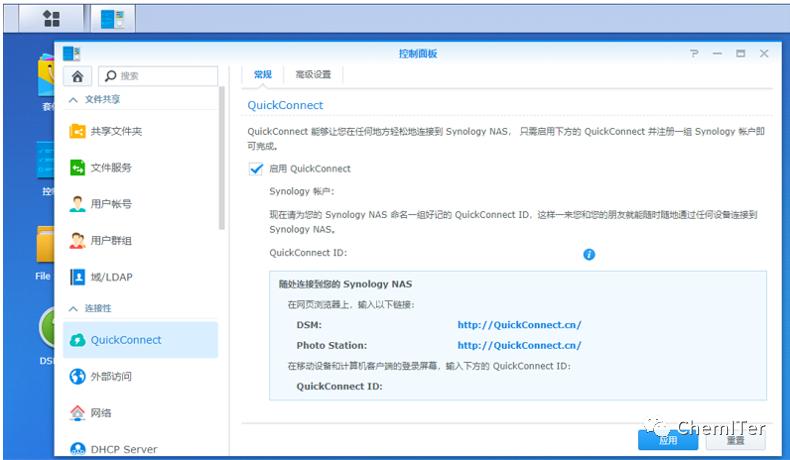Click the search magnifier icon

coord(110,76)
